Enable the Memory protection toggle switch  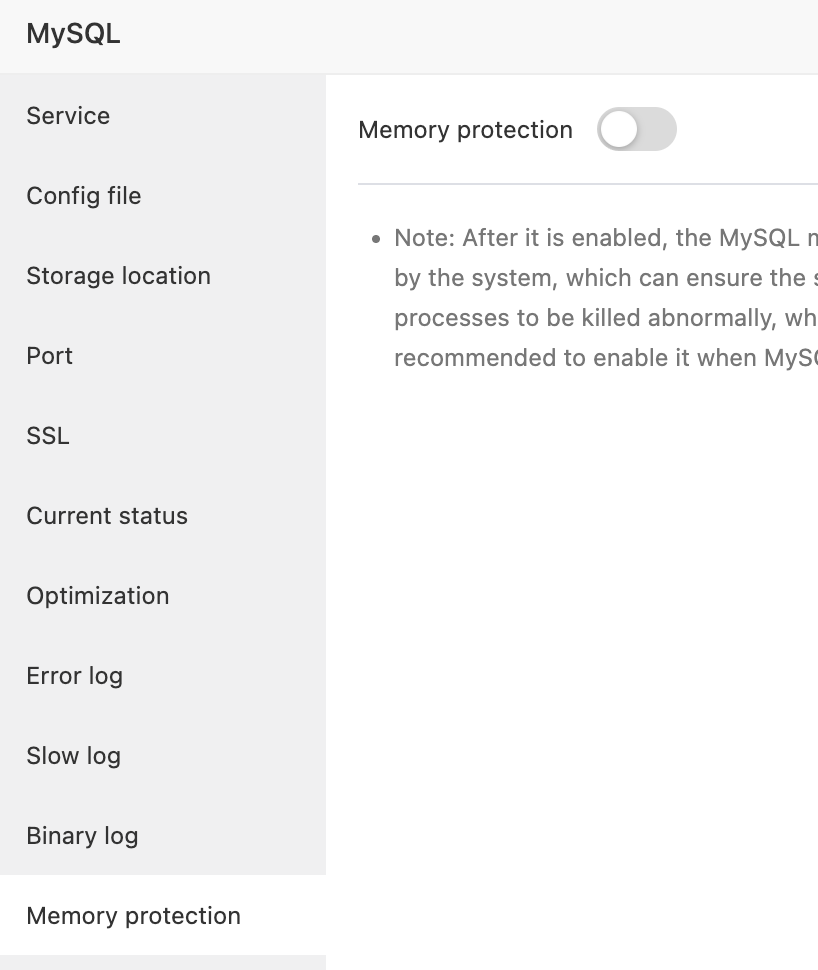coord(637,130)
